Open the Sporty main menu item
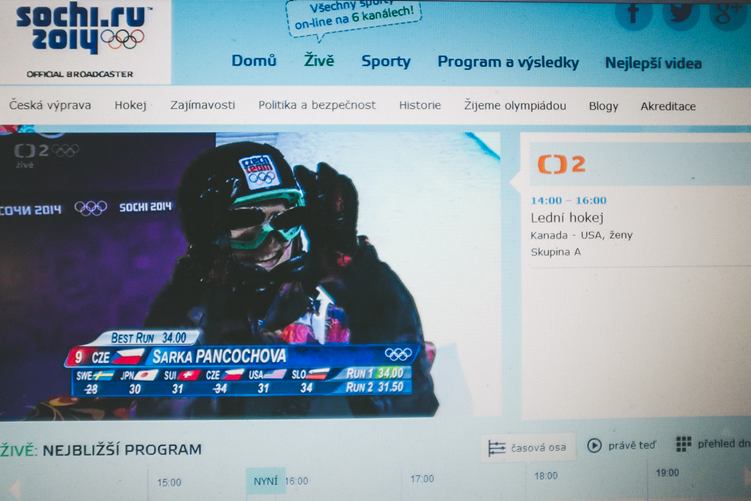751x501 pixels. [x=386, y=61]
